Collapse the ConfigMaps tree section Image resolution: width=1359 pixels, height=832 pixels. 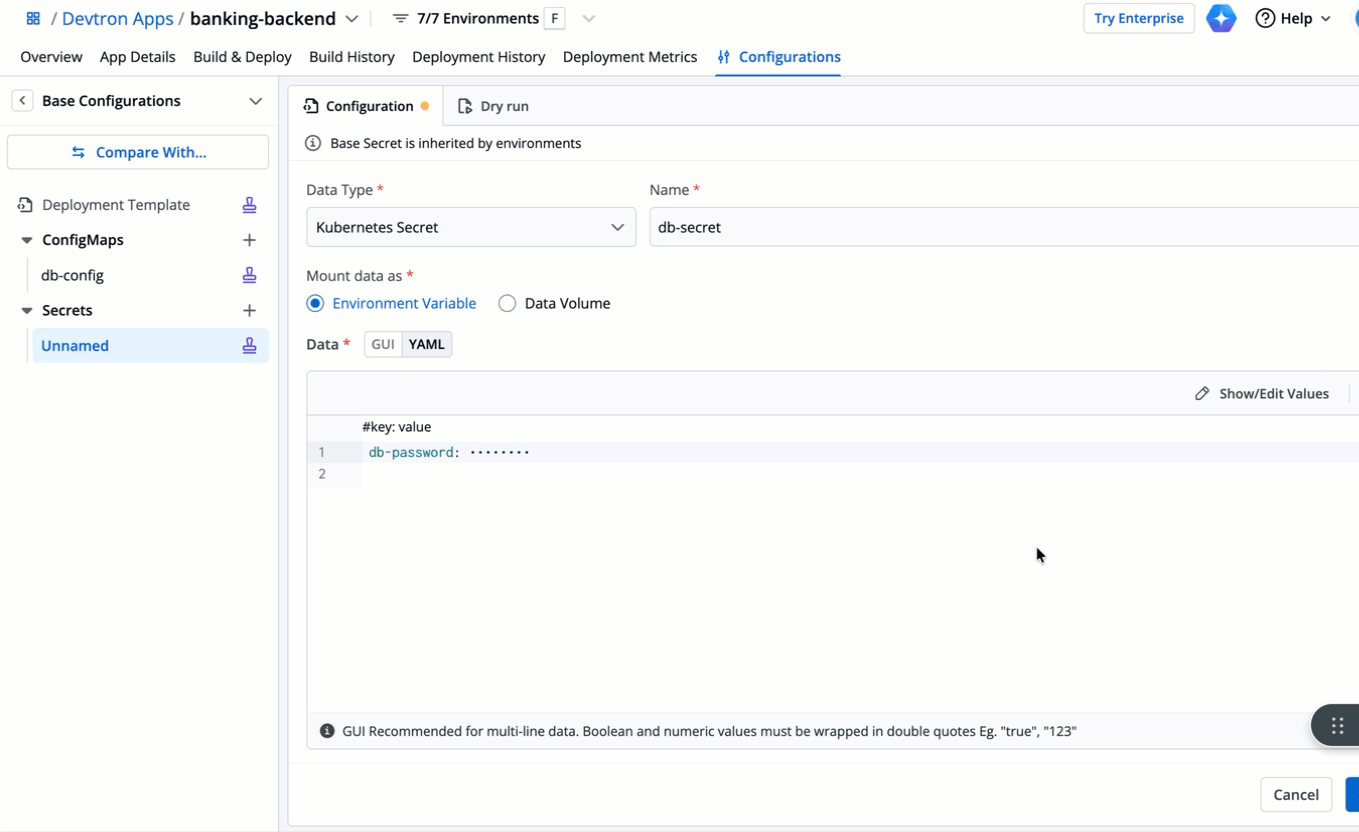pyautogui.click(x=27, y=240)
